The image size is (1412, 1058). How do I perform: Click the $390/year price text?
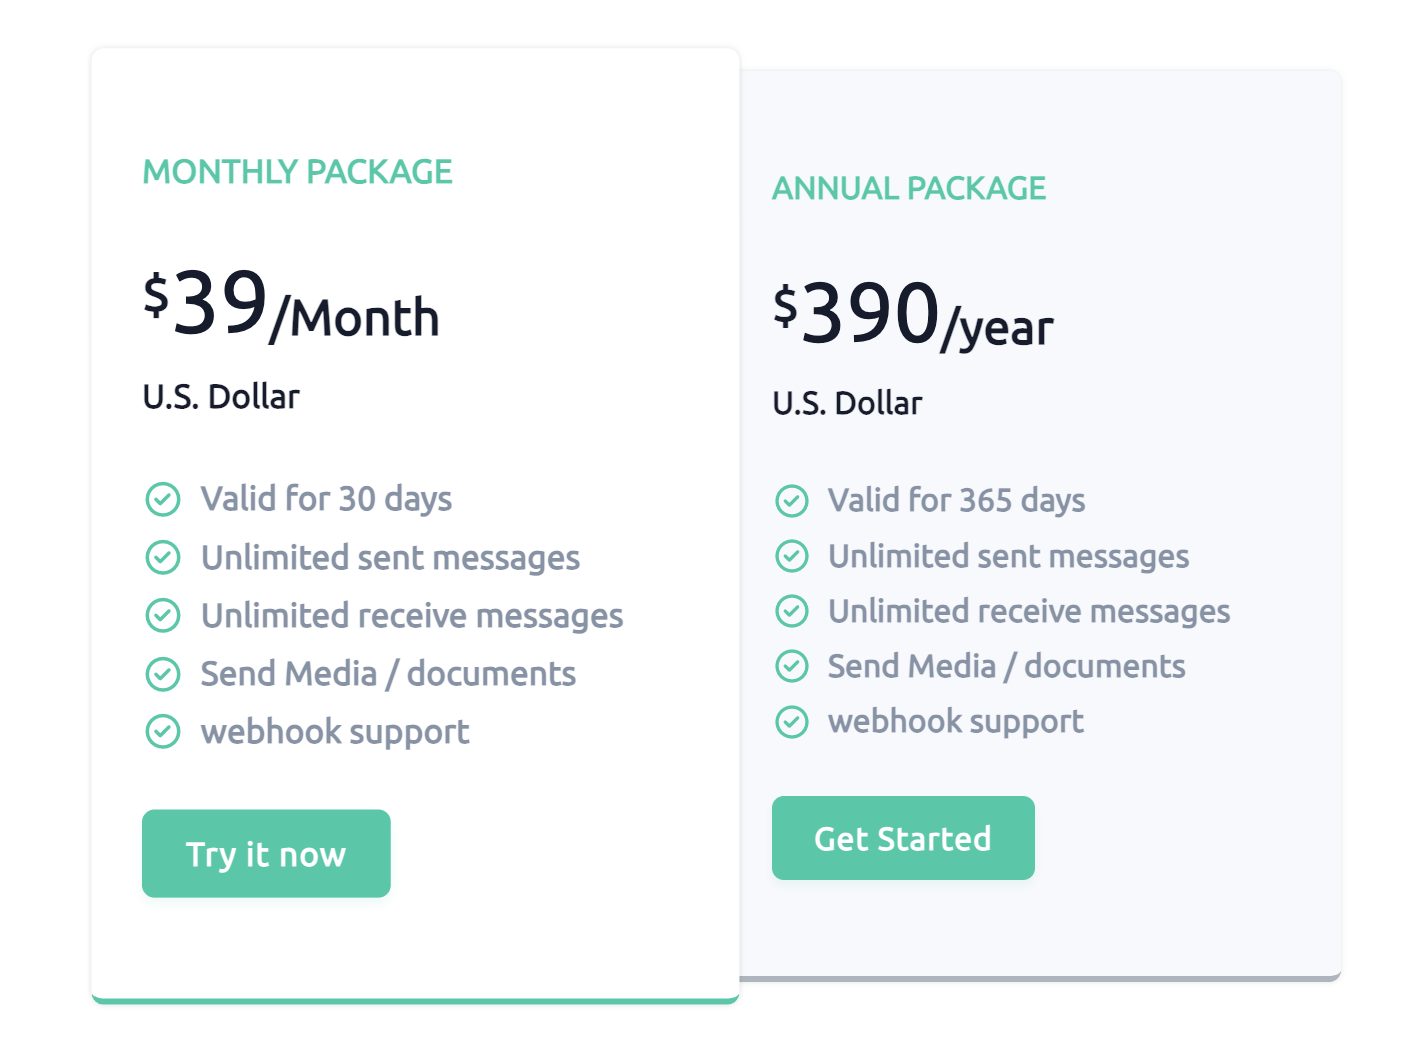tap(912, 316)
